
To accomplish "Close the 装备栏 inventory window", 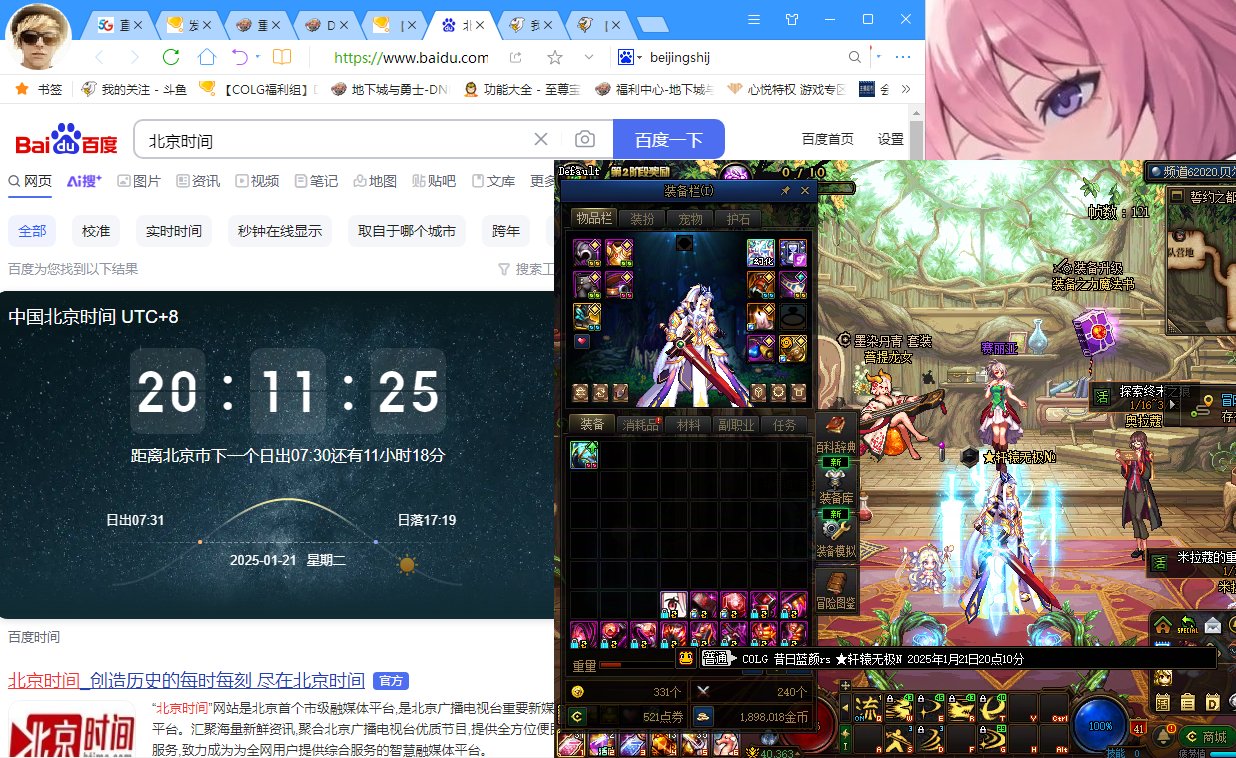I will click(x=804, y=190).
